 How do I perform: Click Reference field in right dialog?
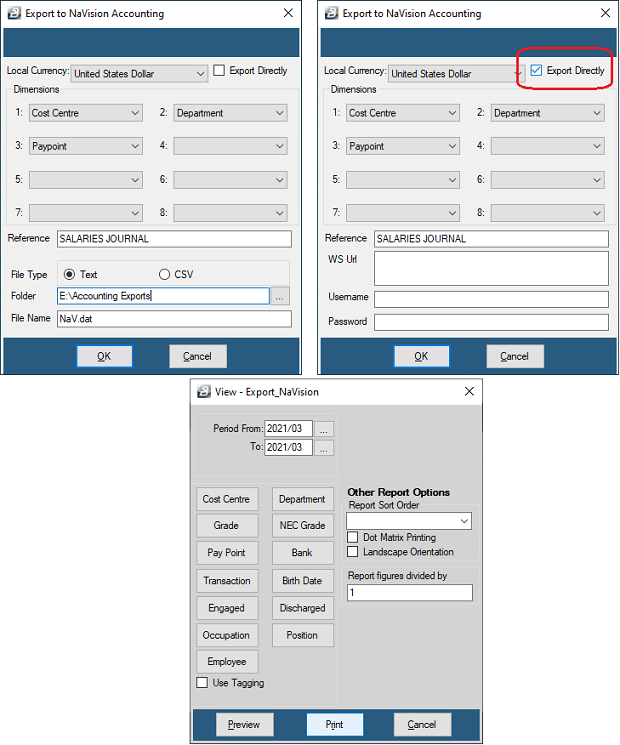pos(491,239)
